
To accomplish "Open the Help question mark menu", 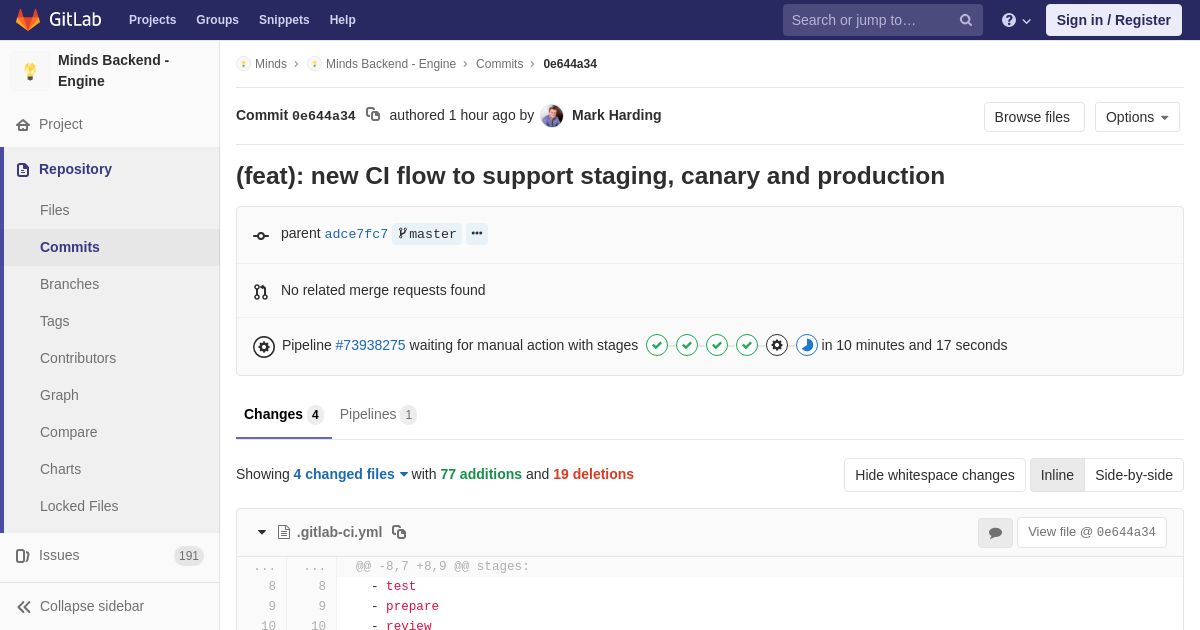I will (x=1016, y=20).
